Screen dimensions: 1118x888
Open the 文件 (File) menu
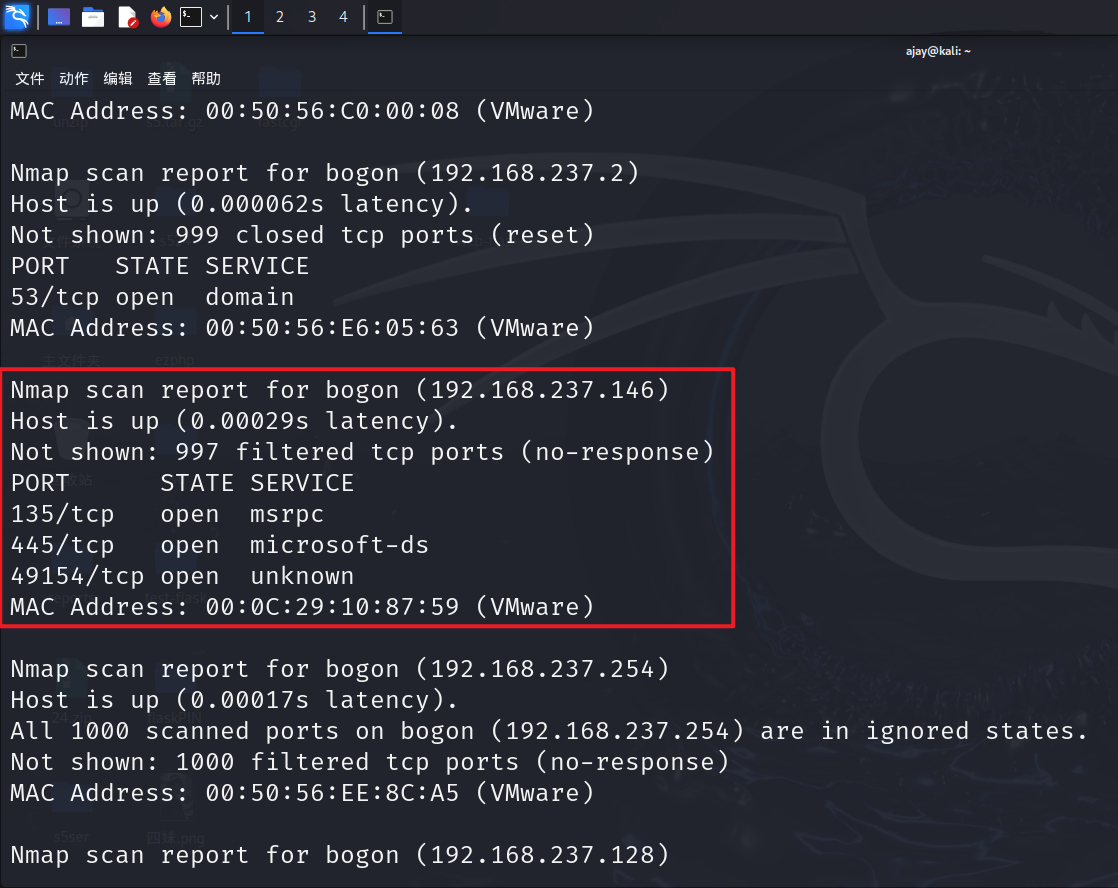coord(30,79)
